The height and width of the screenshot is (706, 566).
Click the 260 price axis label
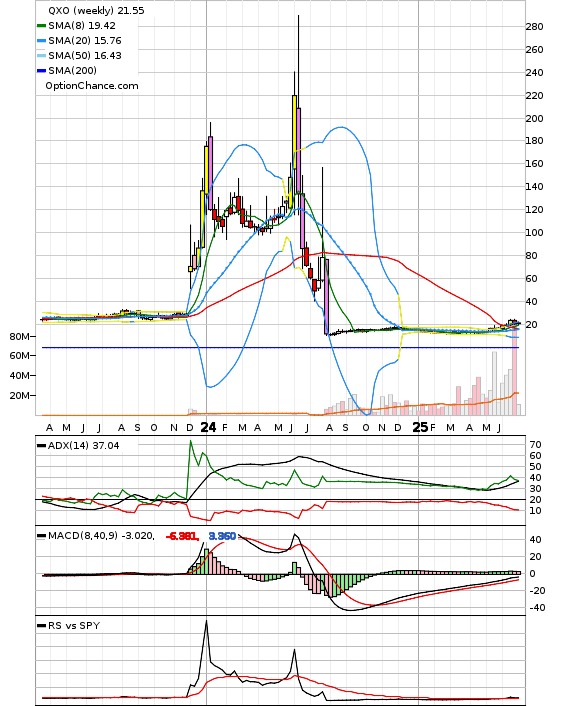click(x=534, y=50)
